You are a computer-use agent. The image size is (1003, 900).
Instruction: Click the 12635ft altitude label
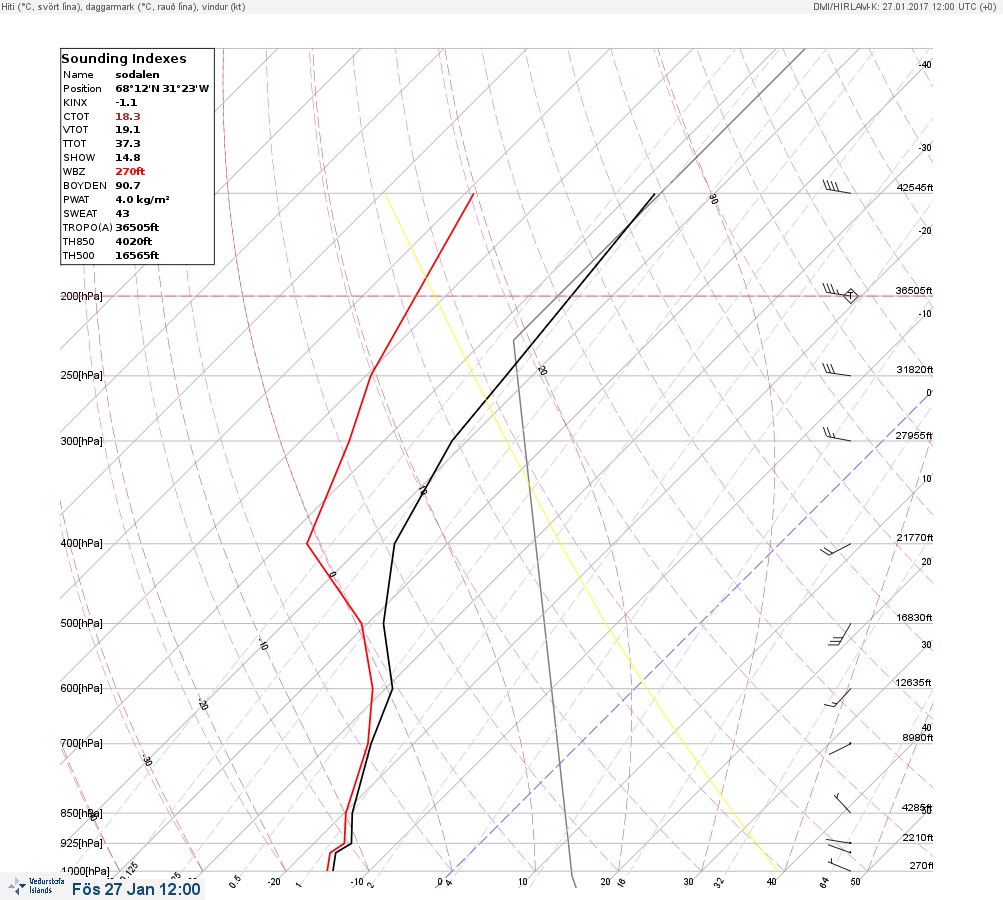(x=913, y=683)
